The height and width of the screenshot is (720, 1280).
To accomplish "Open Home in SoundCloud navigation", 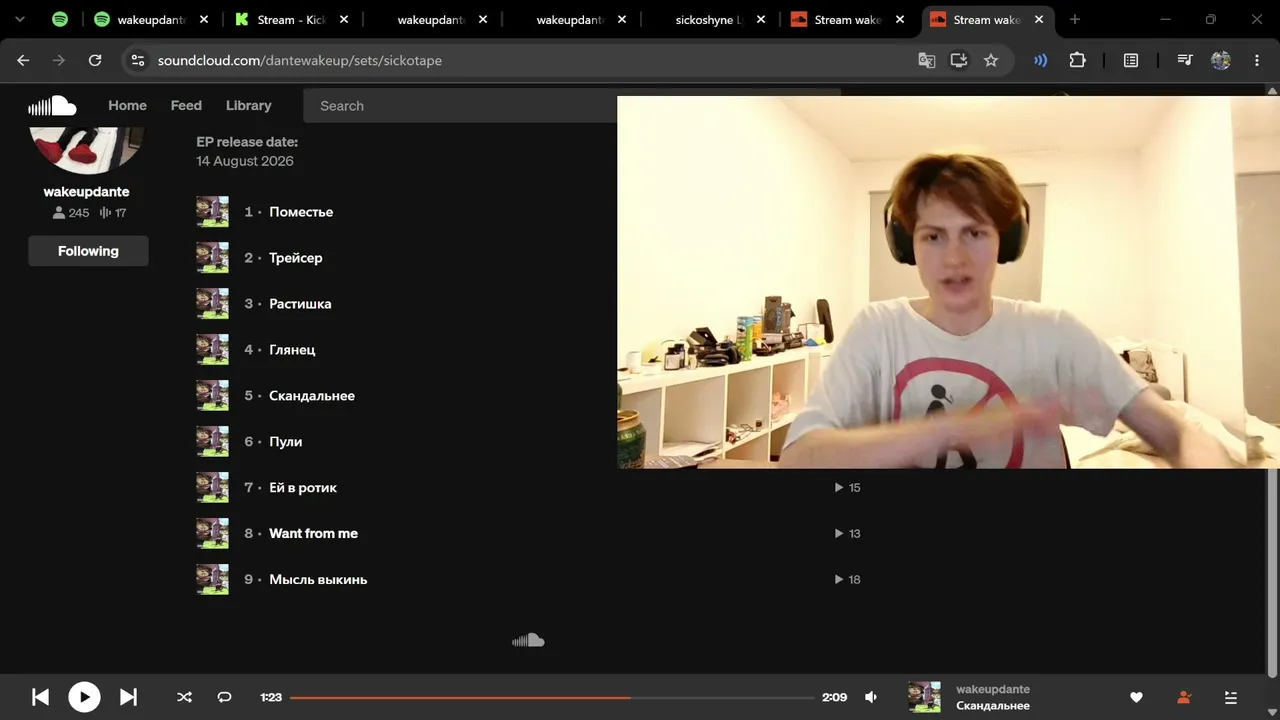I will click(127, 105).
